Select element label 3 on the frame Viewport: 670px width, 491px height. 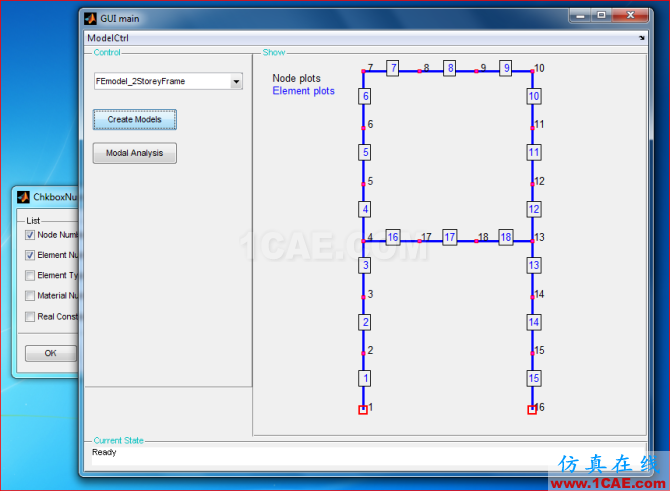click(x=365, y=265)
